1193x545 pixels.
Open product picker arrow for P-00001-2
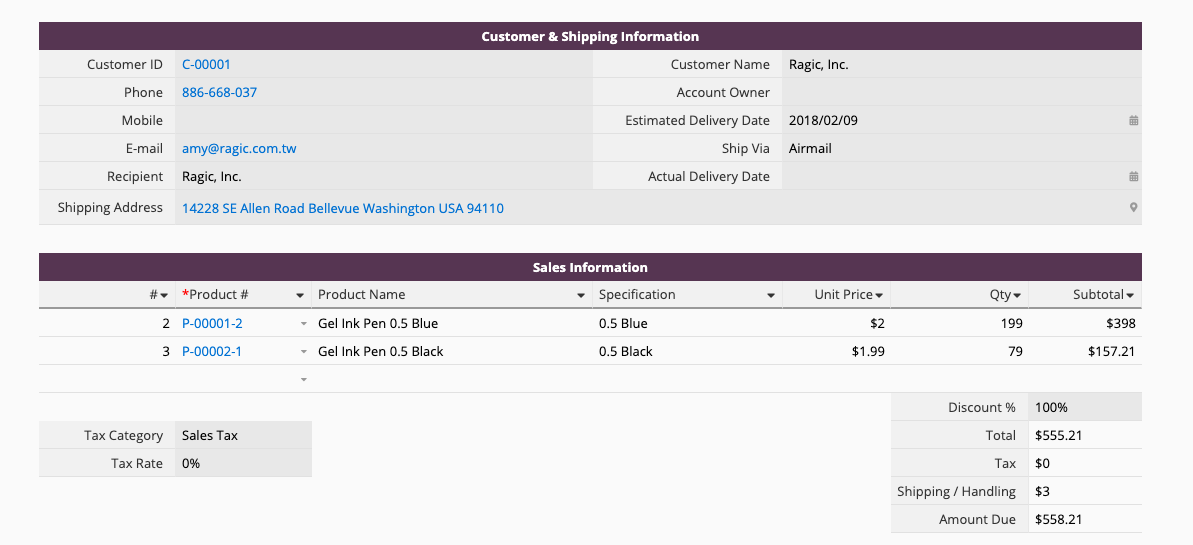tap(303, 324)
